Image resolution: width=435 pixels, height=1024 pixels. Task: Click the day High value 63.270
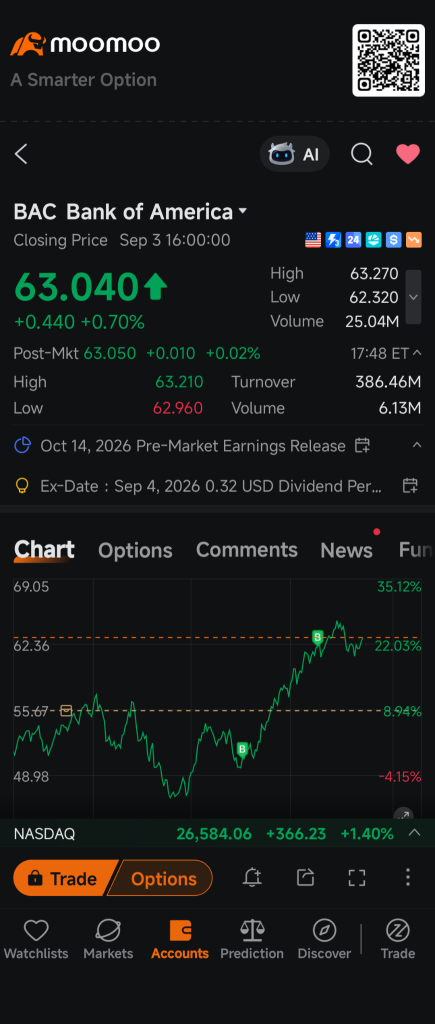tap(374, 274)
